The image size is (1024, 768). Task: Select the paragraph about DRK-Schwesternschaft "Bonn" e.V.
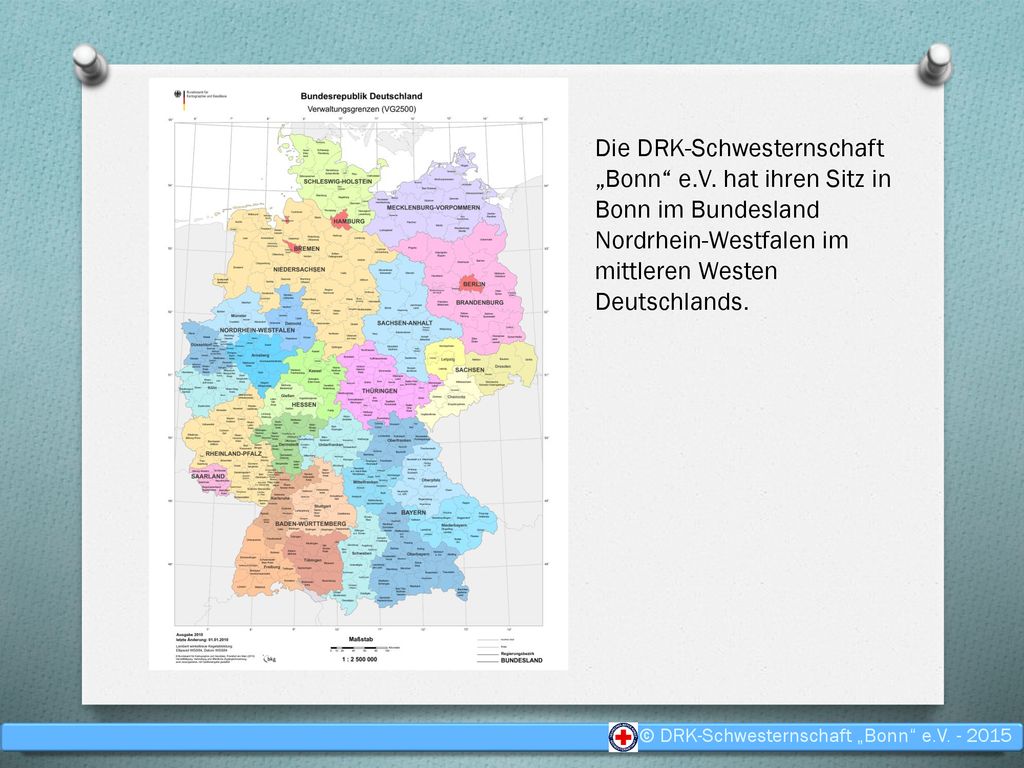(743, 225)
